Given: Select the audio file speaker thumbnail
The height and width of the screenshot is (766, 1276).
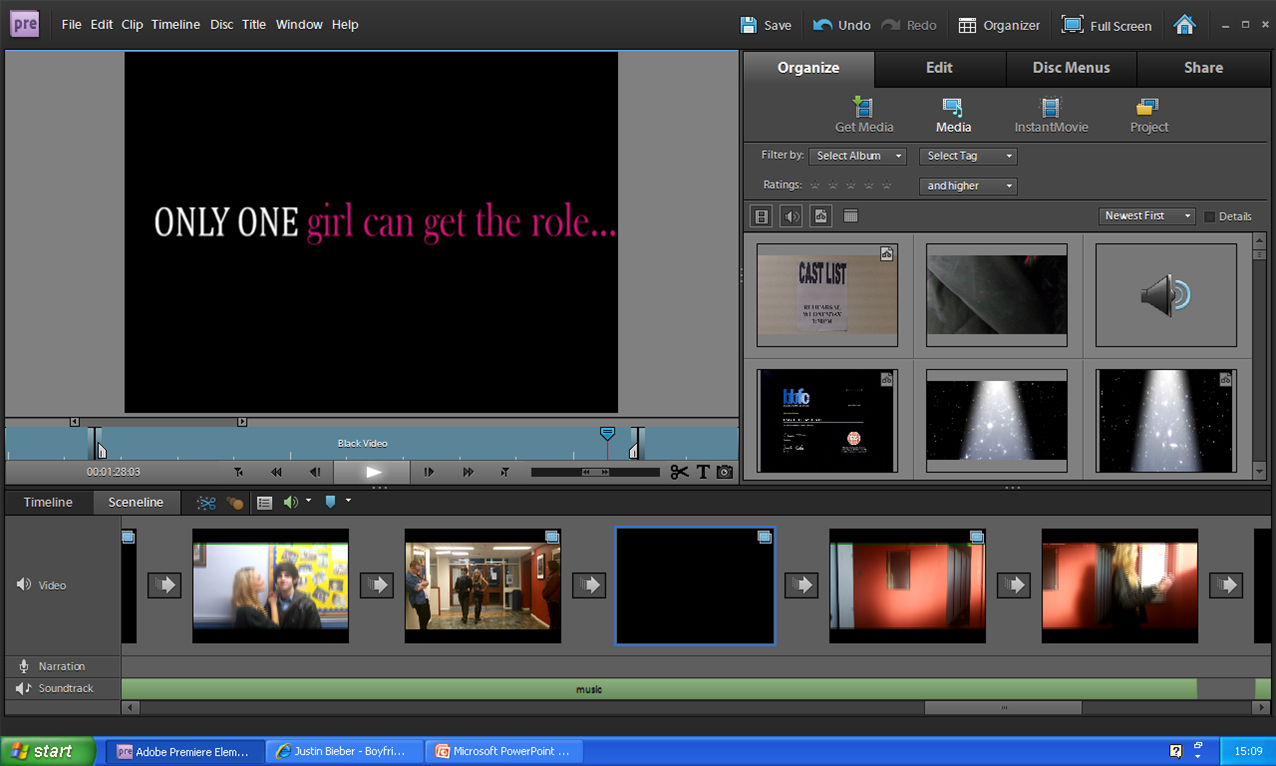Looking at the screenshot, I should [x=1166, y=295].
